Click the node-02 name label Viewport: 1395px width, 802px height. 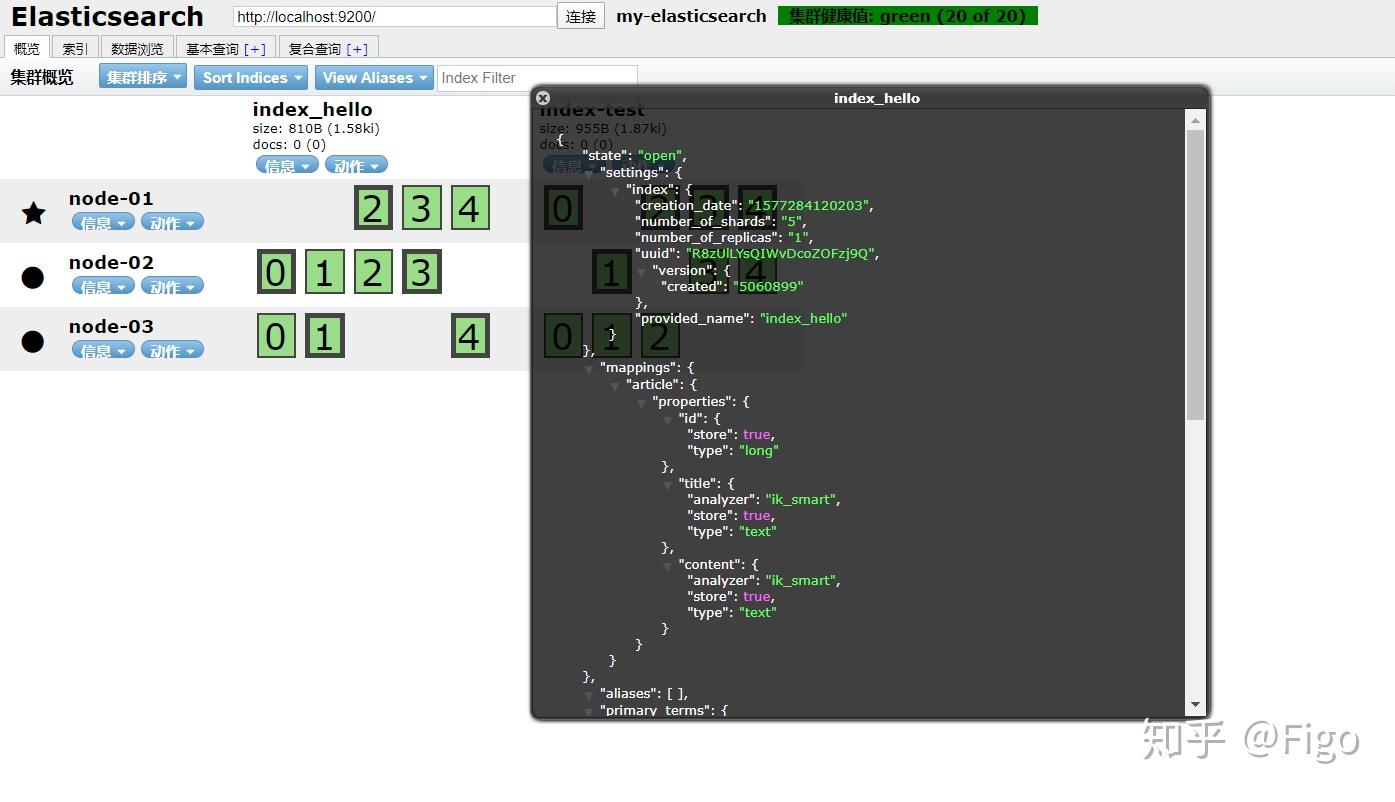point(111,262)
